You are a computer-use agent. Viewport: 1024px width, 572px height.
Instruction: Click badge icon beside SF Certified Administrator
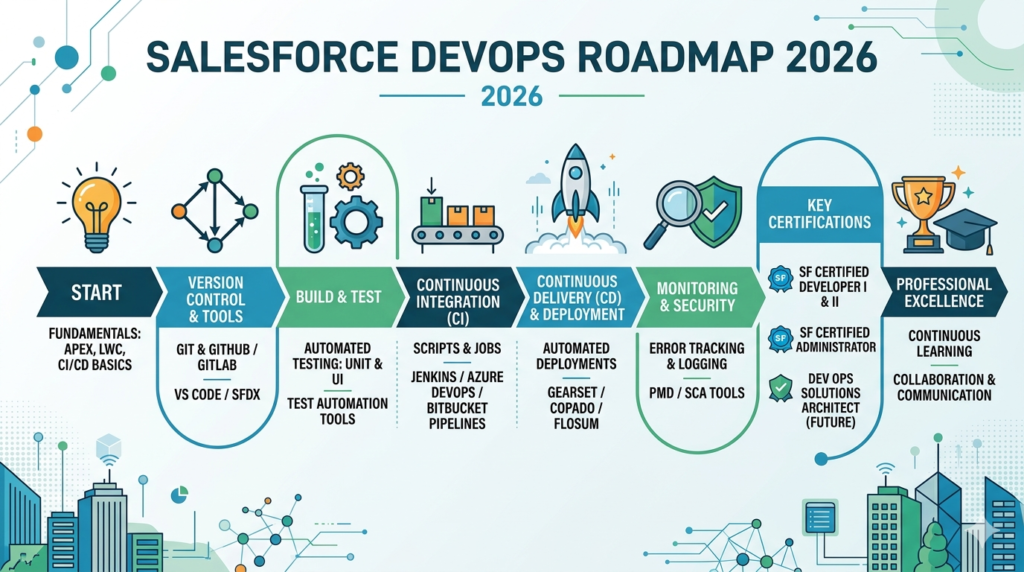coord(781,338)
